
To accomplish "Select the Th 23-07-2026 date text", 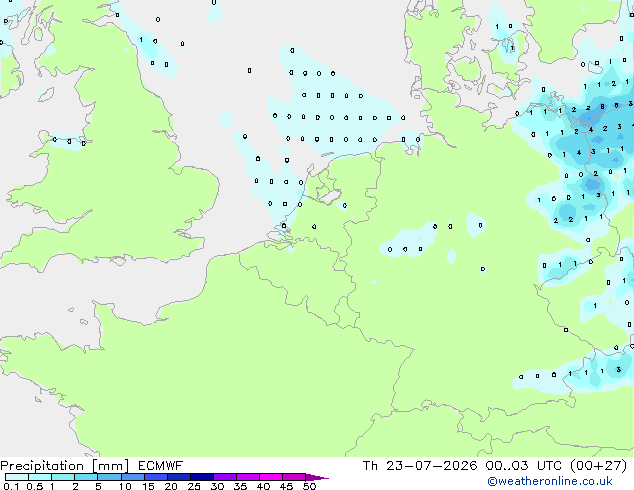I will pyautogui.click(x=420, y=466).
